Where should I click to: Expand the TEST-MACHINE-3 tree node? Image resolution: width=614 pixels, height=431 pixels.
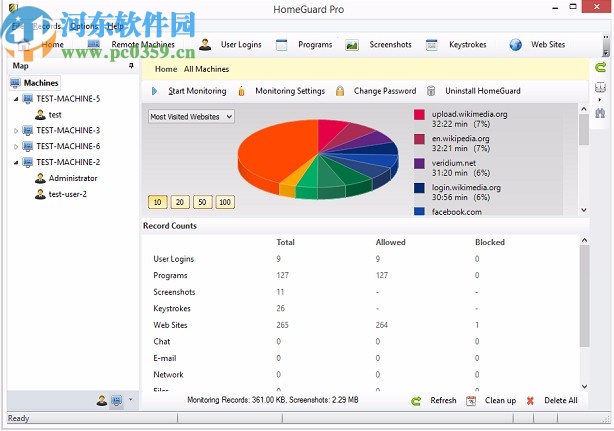click(x=16, y=131)
